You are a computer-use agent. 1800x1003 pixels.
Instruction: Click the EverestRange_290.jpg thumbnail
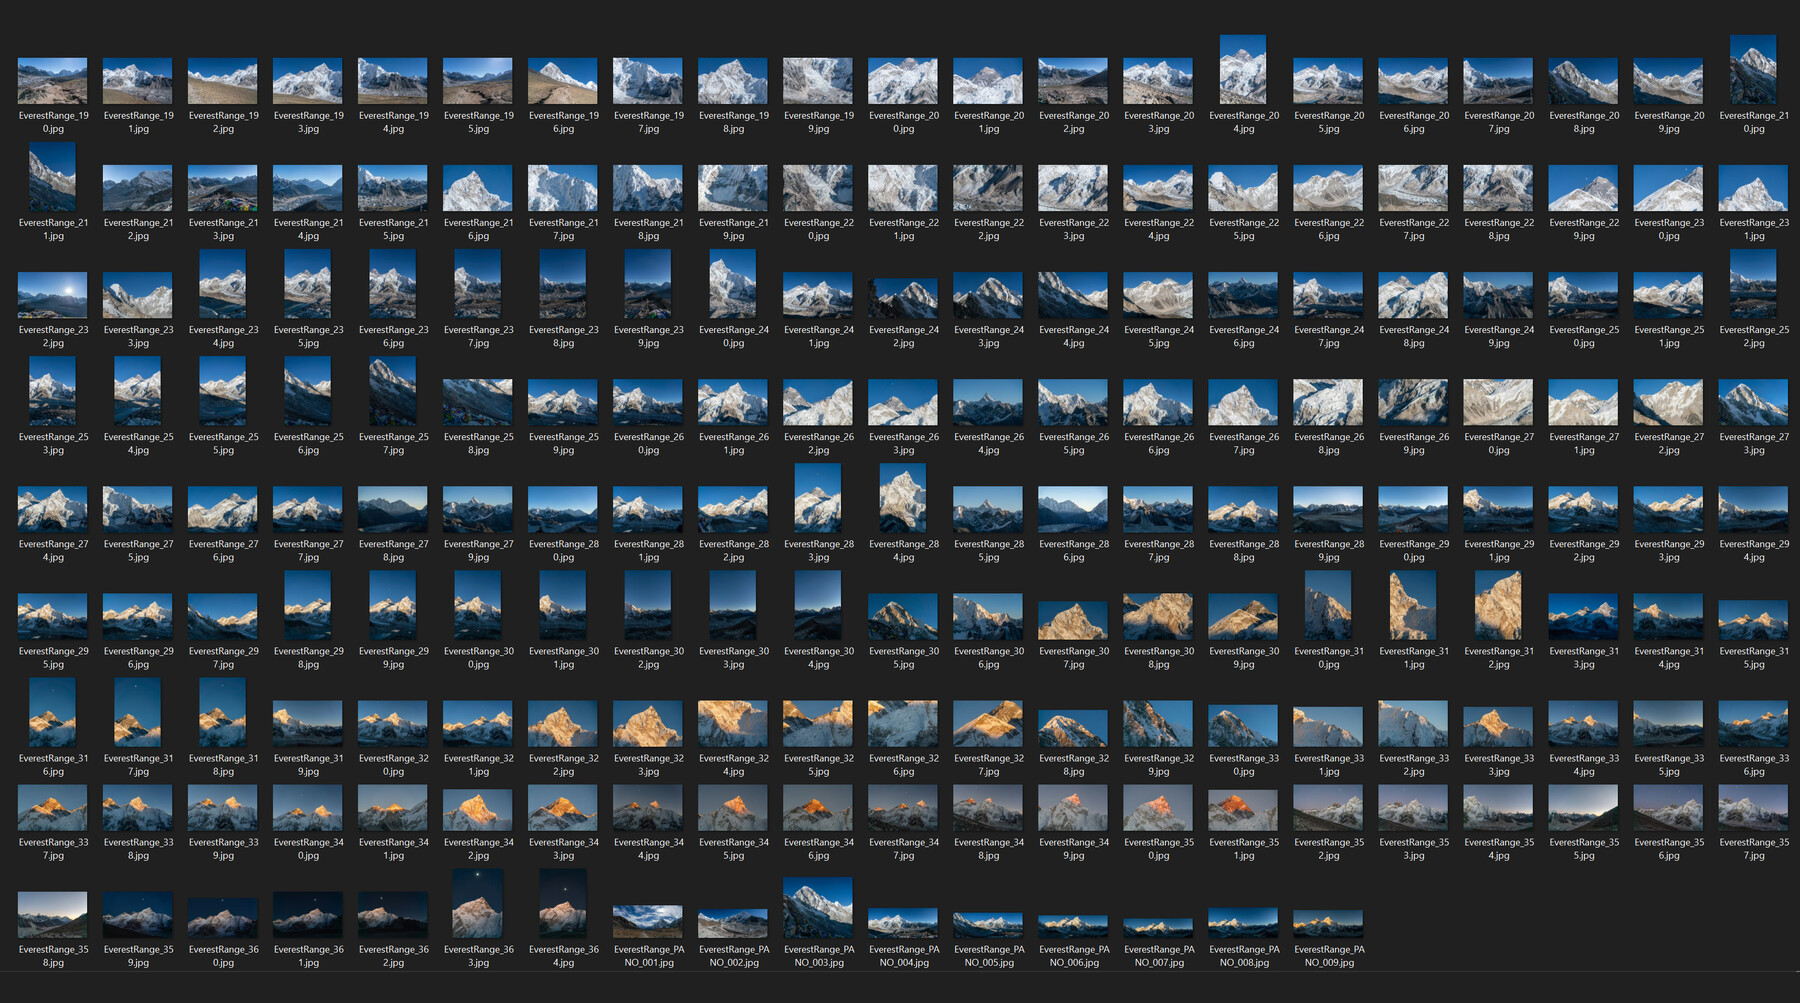[x=1413, y=509]
